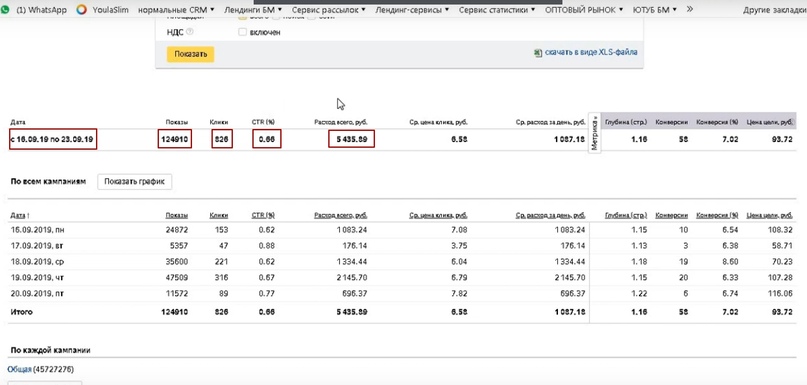The height and width of the screenshot is (385, 807).
Task: Sort daily table by Ср. расход за день
Action: (550, 215)
